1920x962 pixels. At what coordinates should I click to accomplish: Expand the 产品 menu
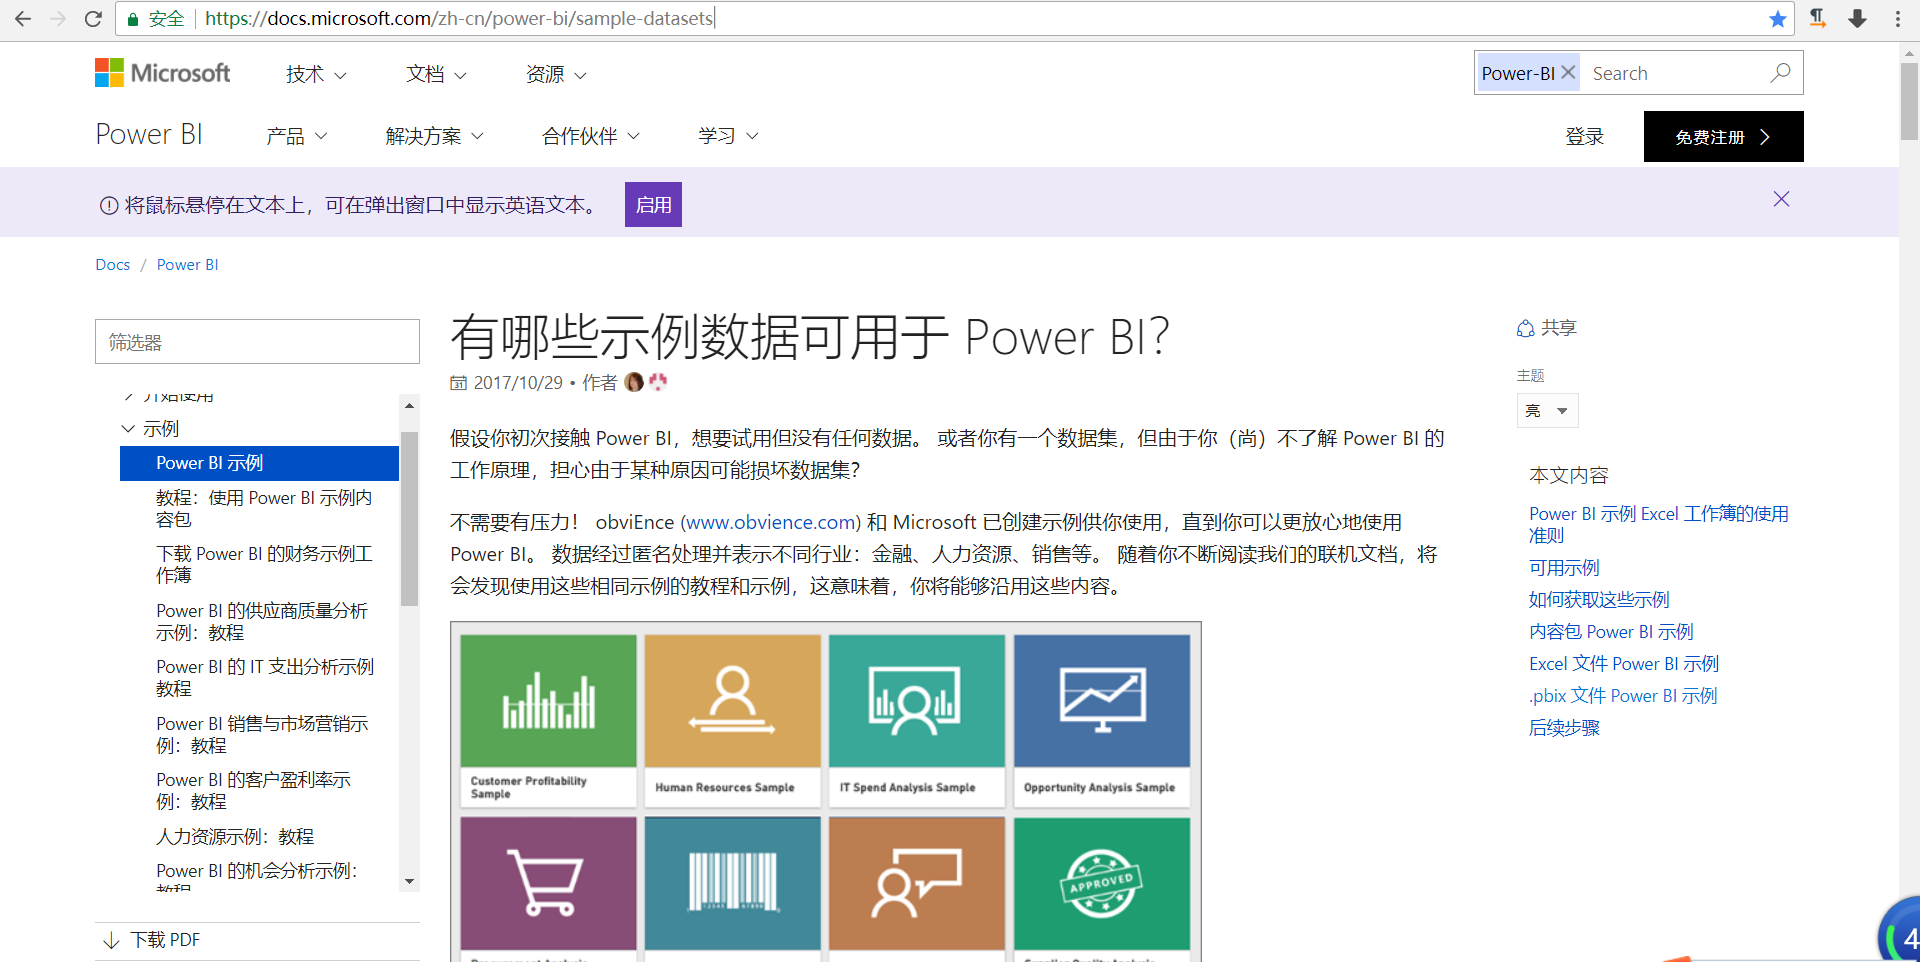[297, 136]
